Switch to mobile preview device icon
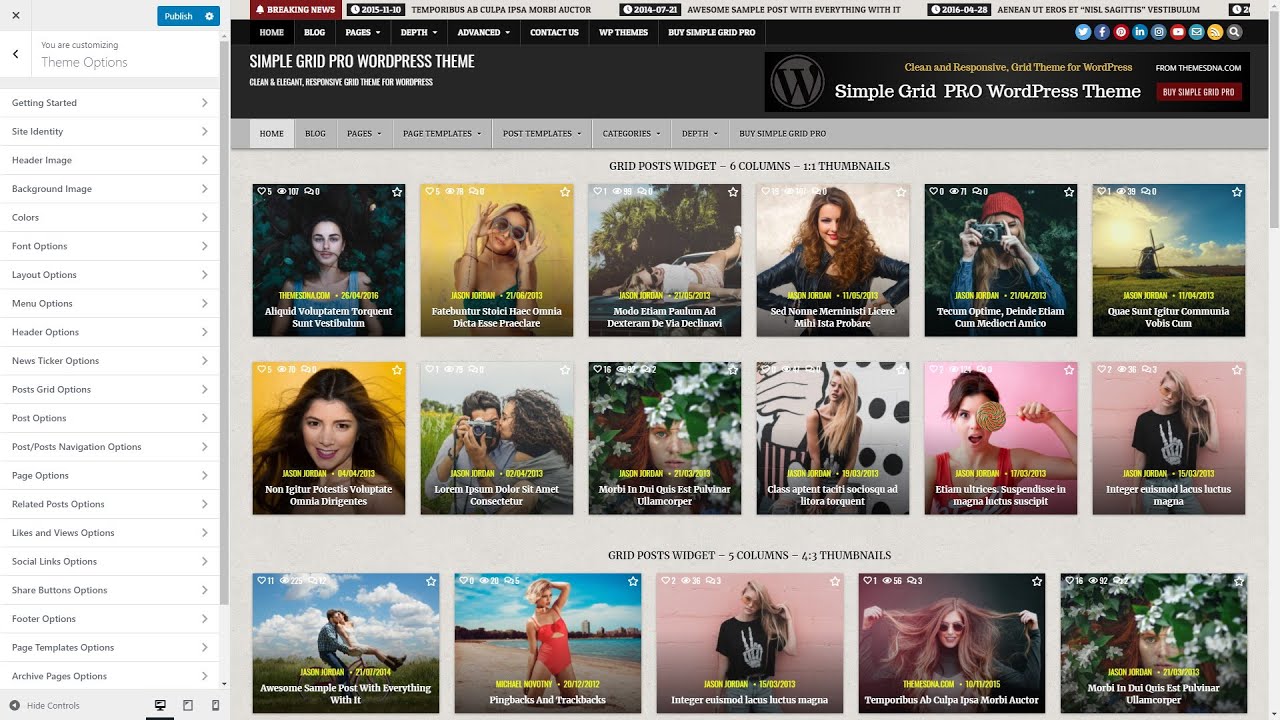Screen dimensions: 1280x720 tap(215, 705)
